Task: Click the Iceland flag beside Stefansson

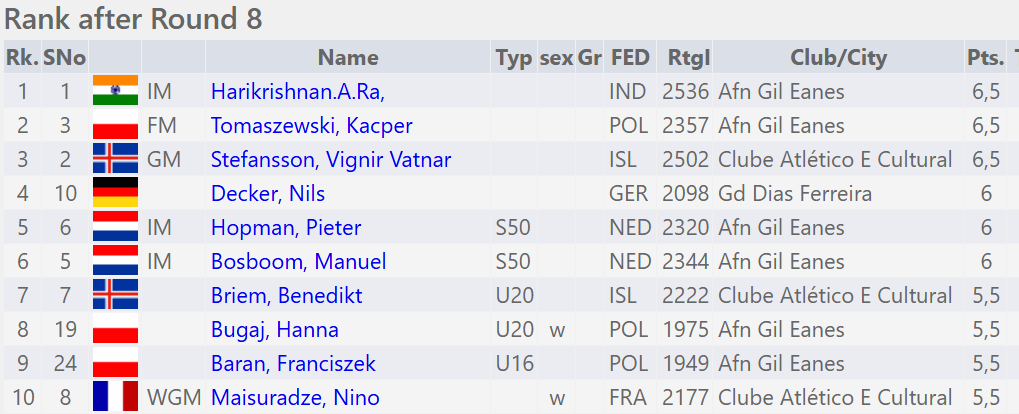Action: pos(115,159)
